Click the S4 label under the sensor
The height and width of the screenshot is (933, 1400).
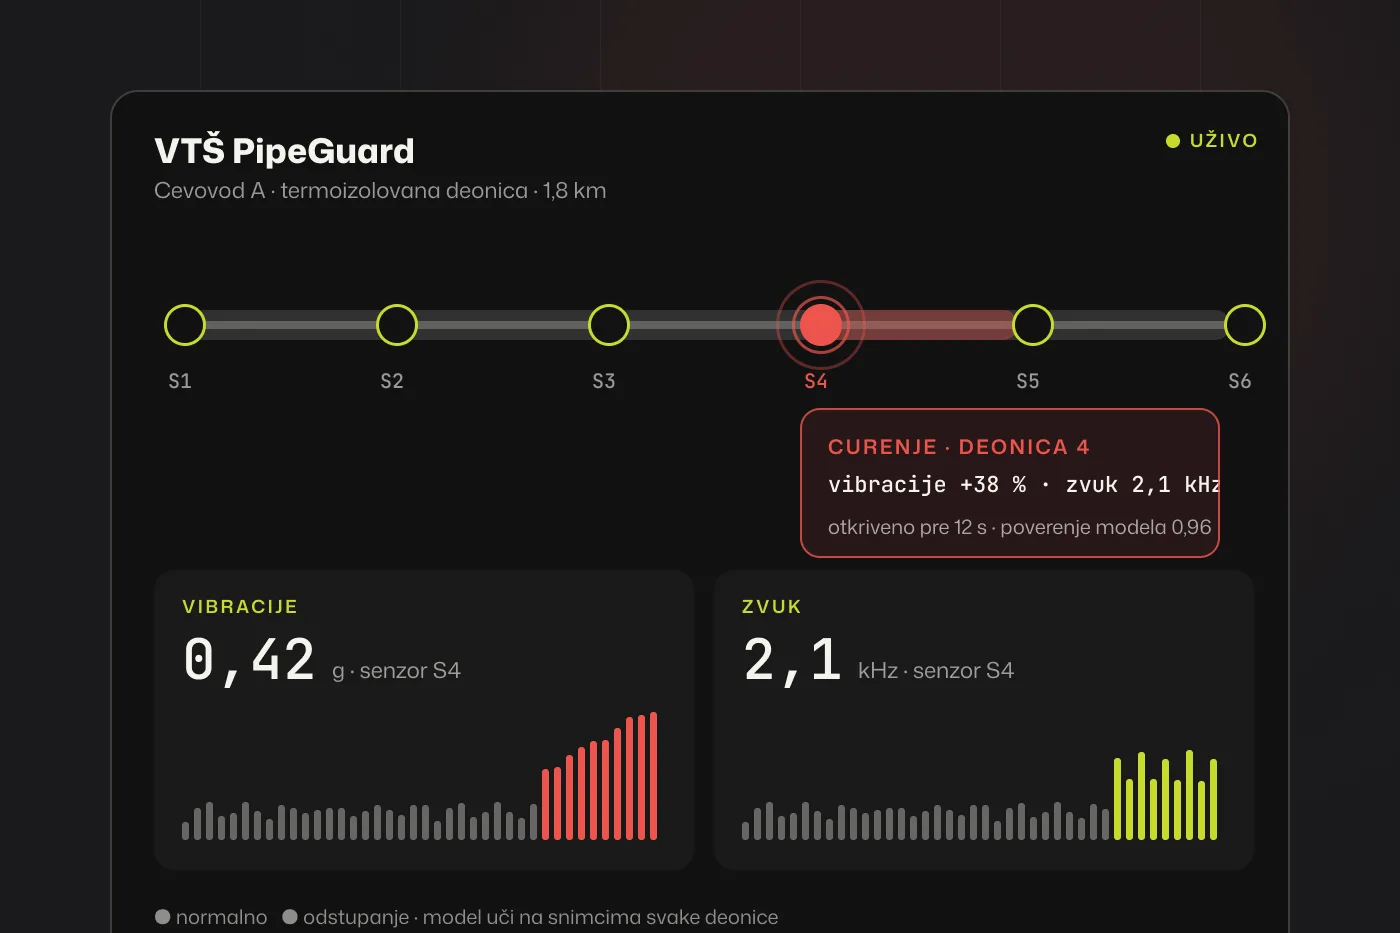(816, 381)
